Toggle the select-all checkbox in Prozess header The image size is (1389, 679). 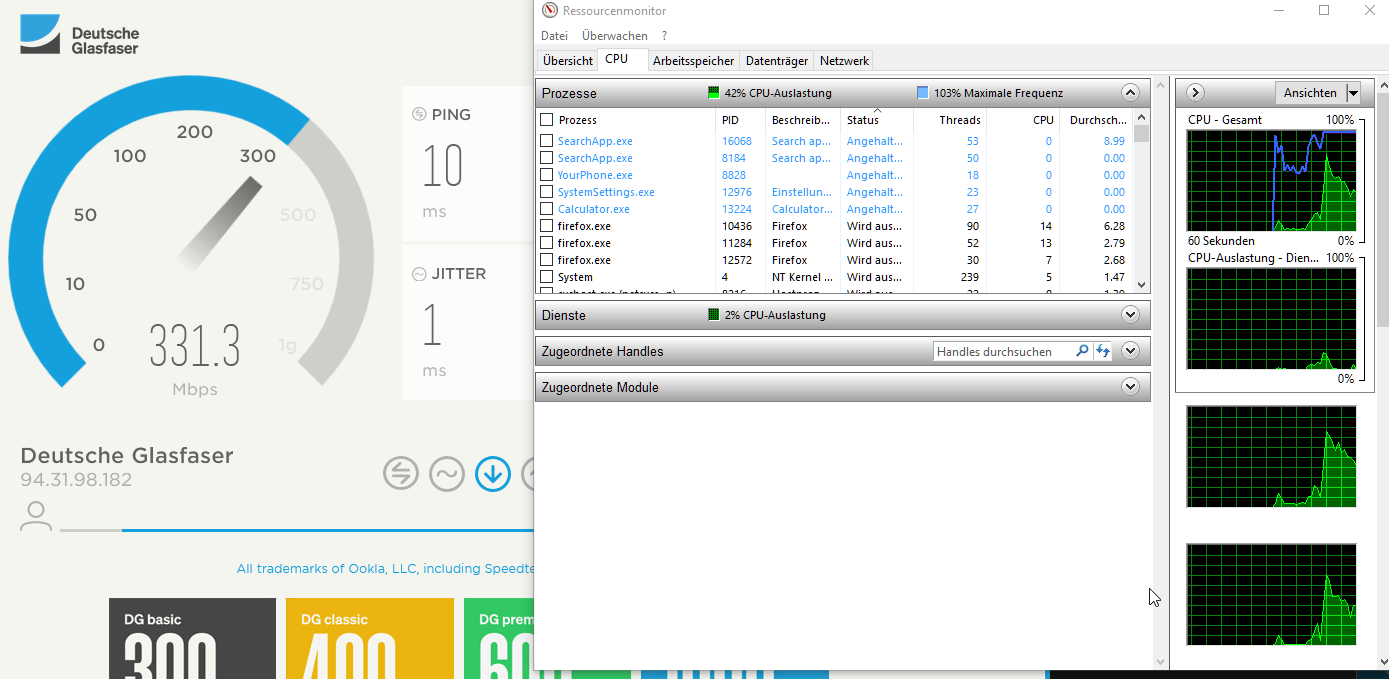point(547,120)
